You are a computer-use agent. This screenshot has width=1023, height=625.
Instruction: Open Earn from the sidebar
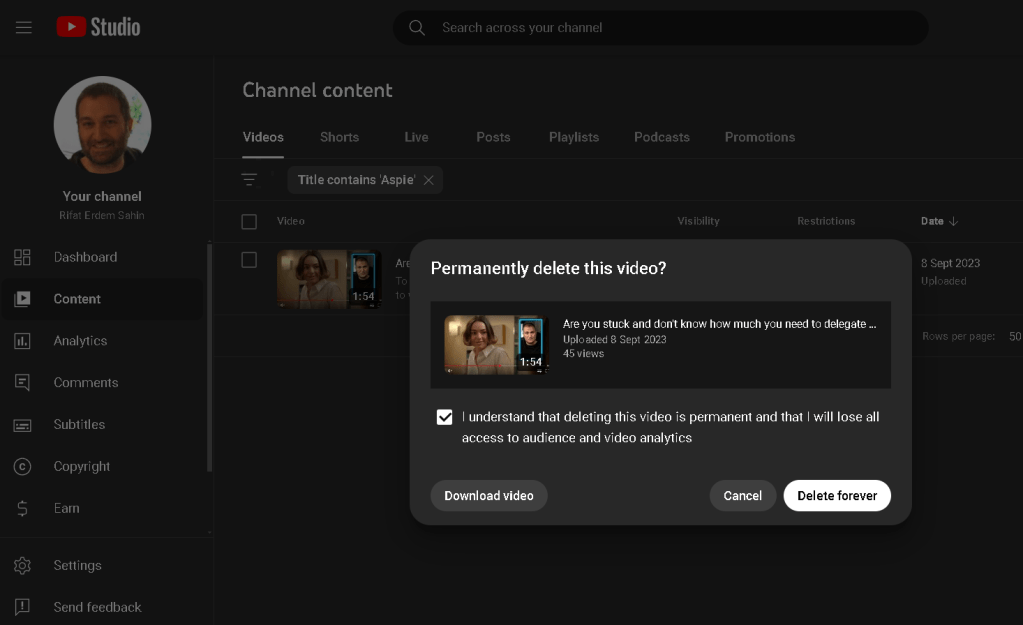[x=67, y=508]
